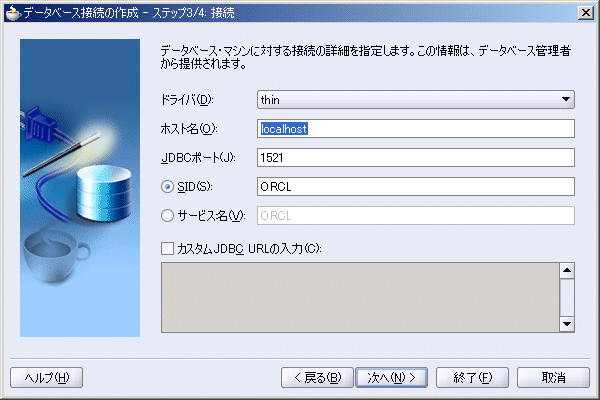Open the ドライバ thin dropdown

click(416, 100)
